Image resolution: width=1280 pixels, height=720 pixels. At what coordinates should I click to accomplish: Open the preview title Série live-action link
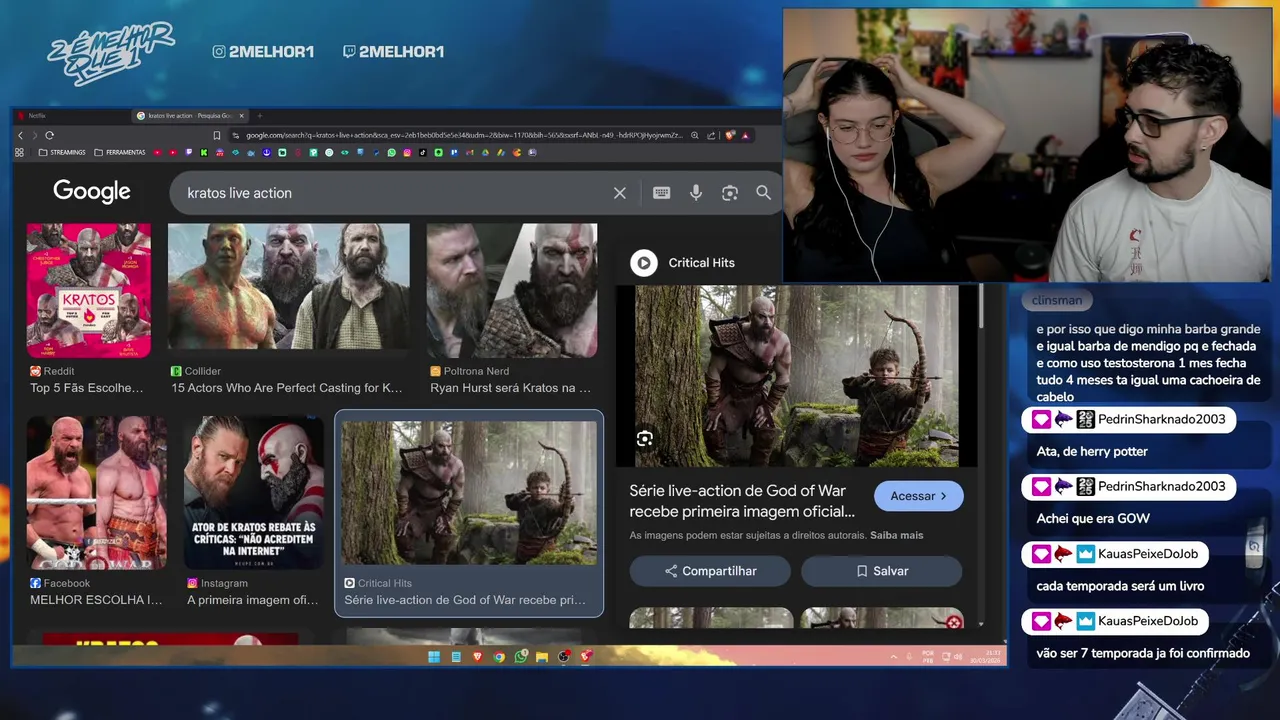pyautogui.click(x=742, y=501)
